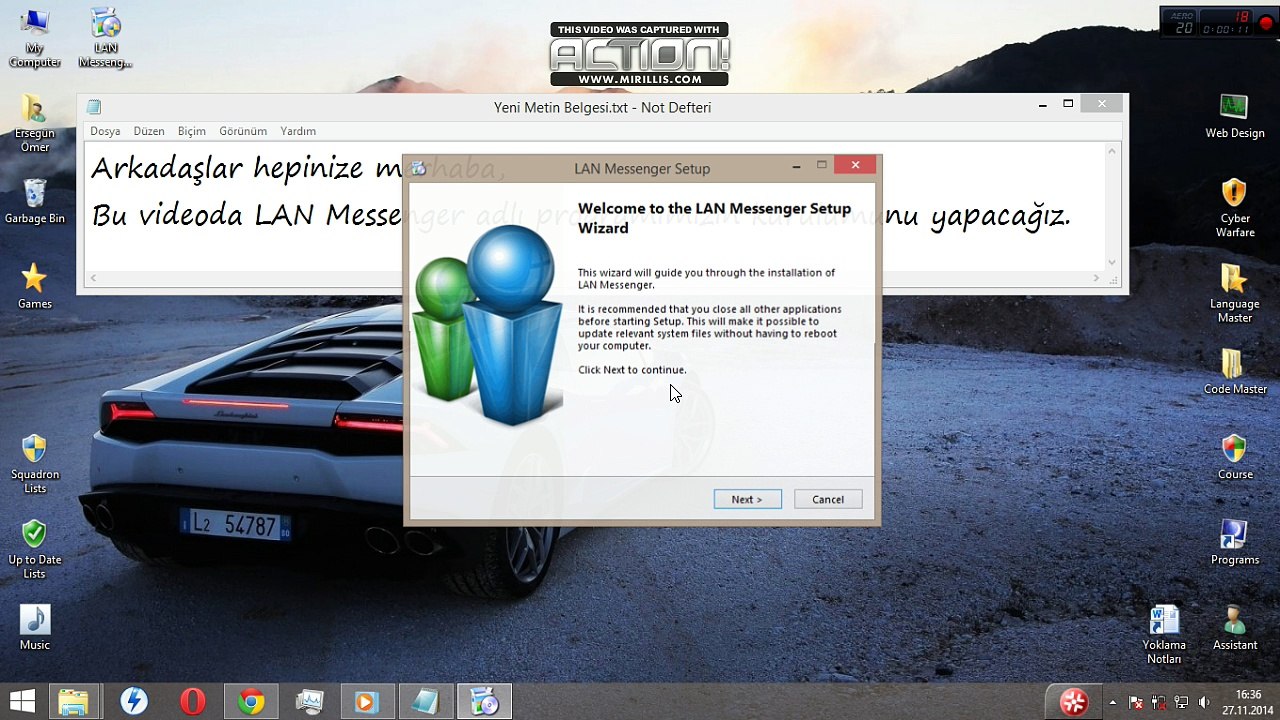The height and width of the screenshot is (720, 1280).
Task: Open the blue lightning bolt taskbar app
Action: tap(134, 702)
